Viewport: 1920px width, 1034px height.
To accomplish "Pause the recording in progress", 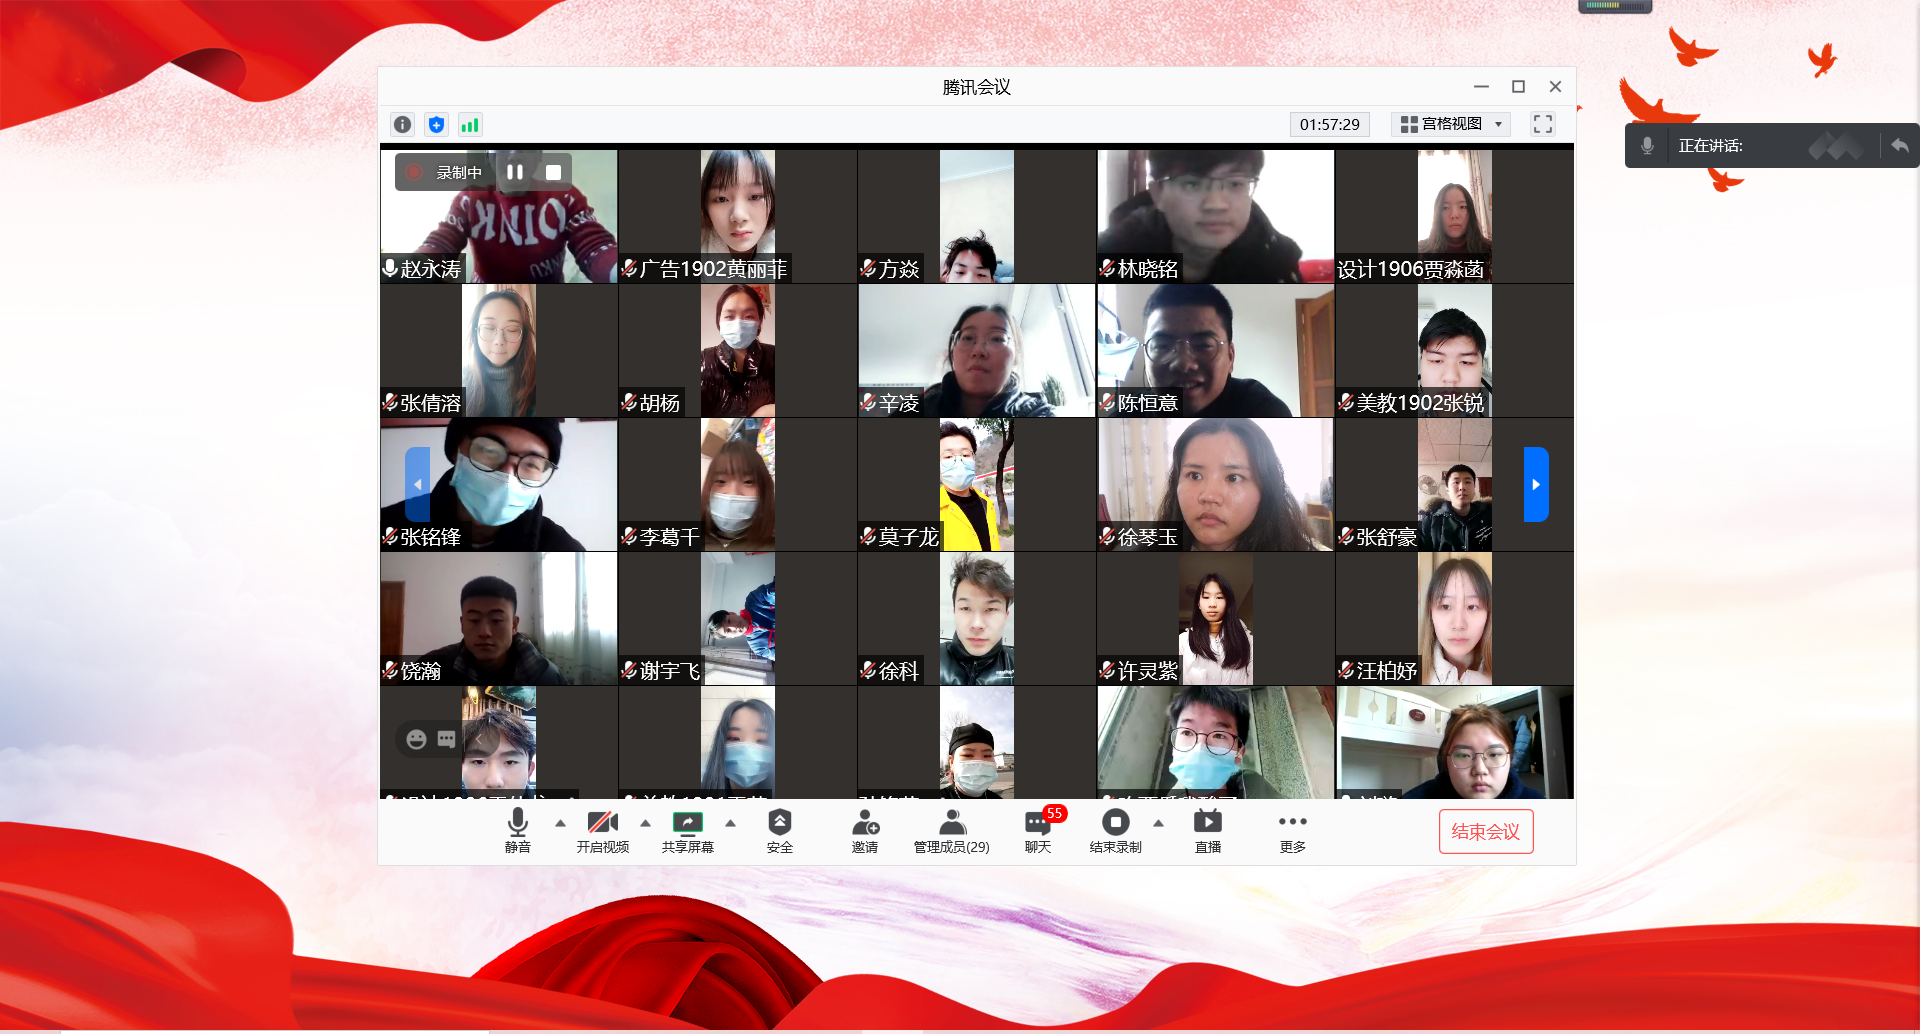I will pos(515,172).
